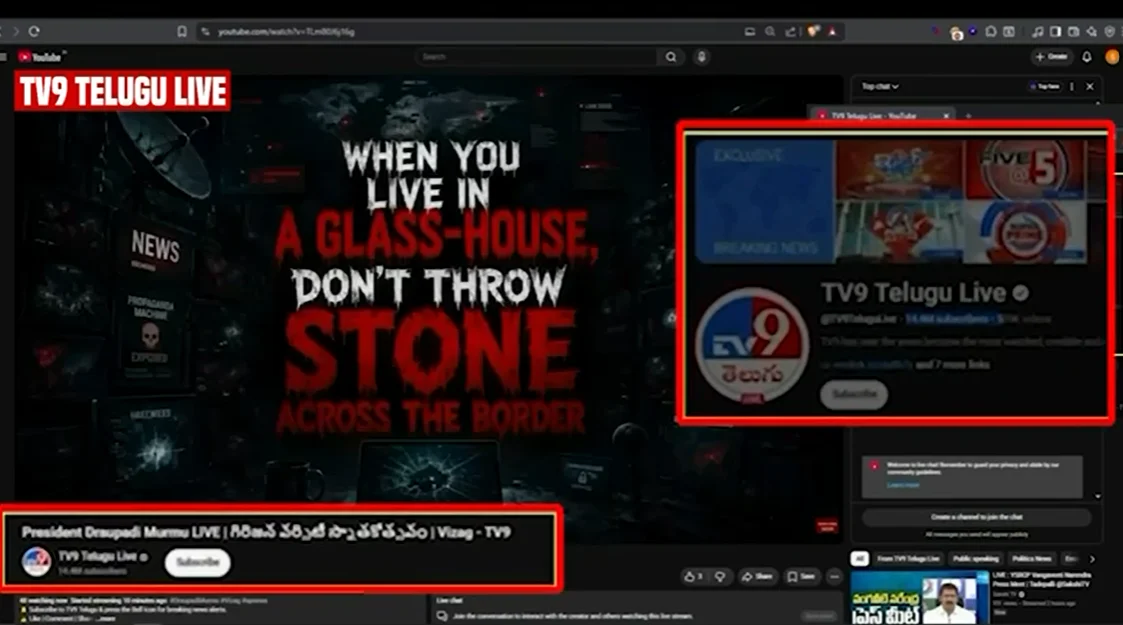1123x625 pixels.
Task: Select the All filter chip
Action: [859, 558]
